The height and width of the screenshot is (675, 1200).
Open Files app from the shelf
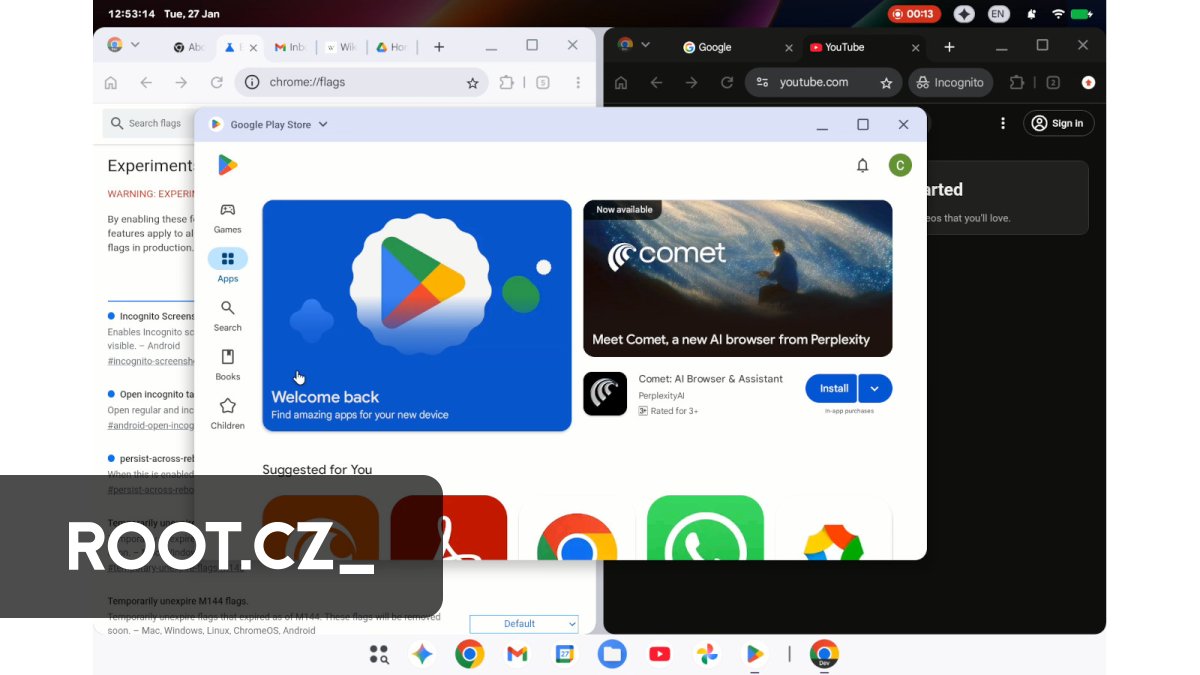(x=612, y=654)
